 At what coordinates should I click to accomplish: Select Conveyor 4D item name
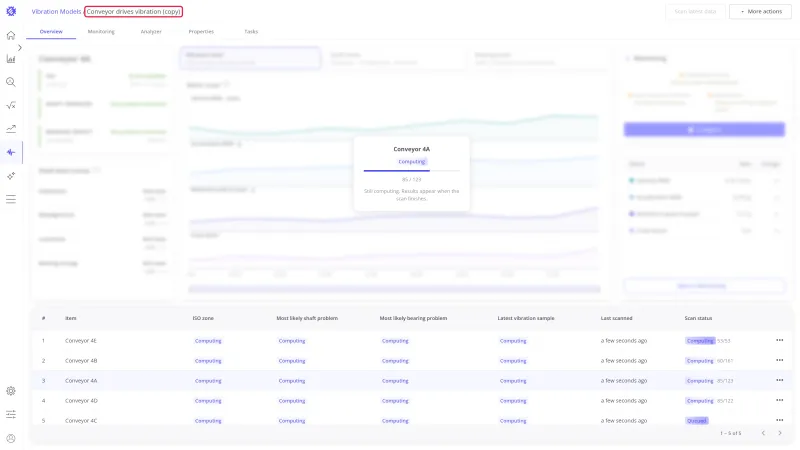click(81, 401)
